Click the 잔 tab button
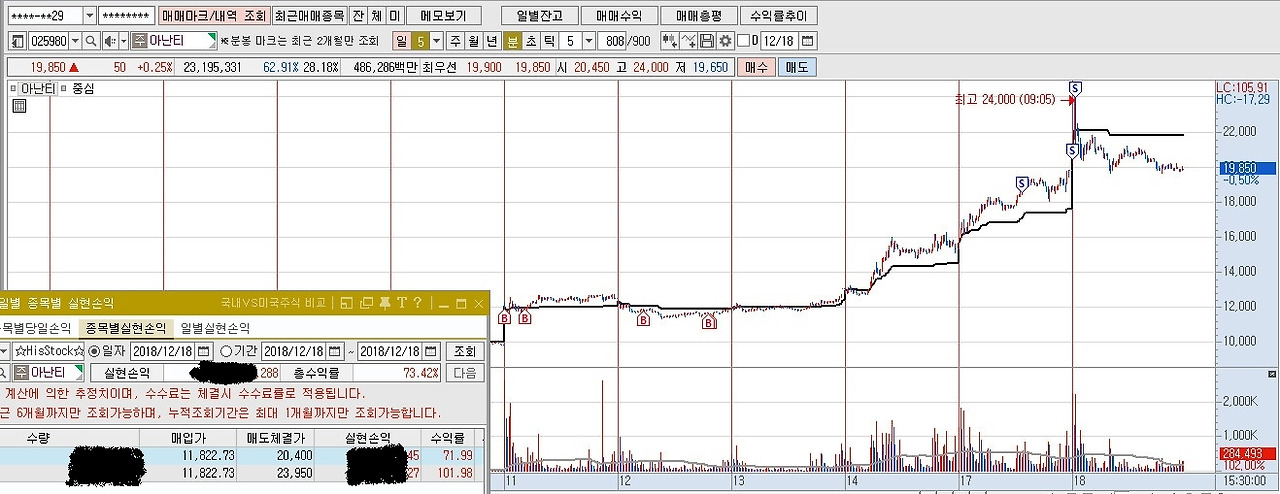The width and height of the screenshot is (1280, 494). click(357, 16)
